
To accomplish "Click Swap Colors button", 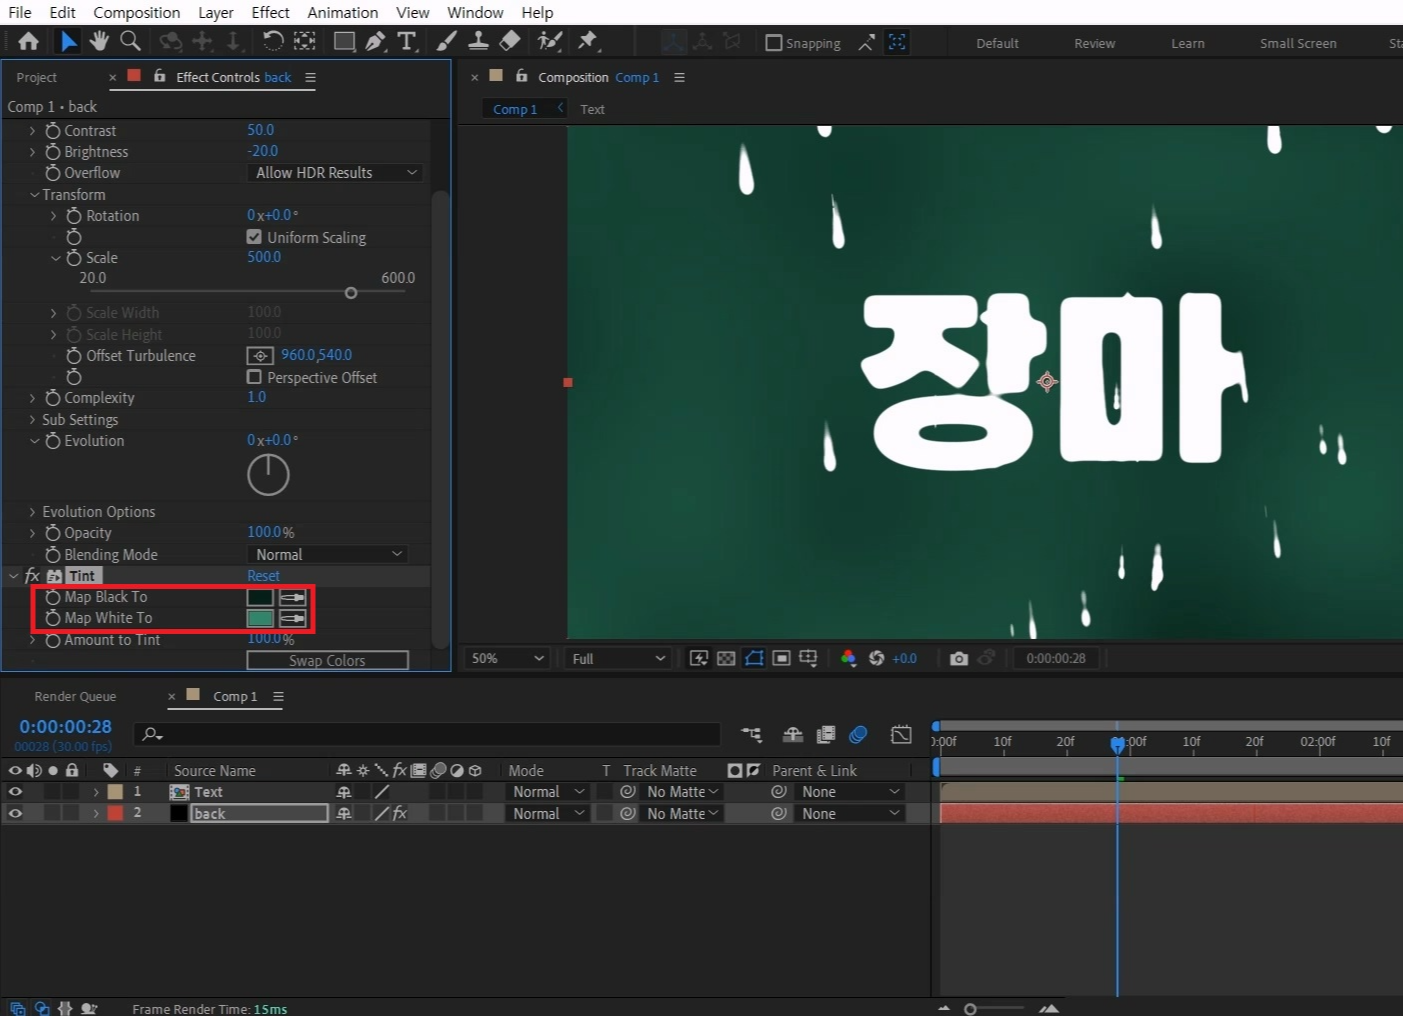I will pos(327,660).
